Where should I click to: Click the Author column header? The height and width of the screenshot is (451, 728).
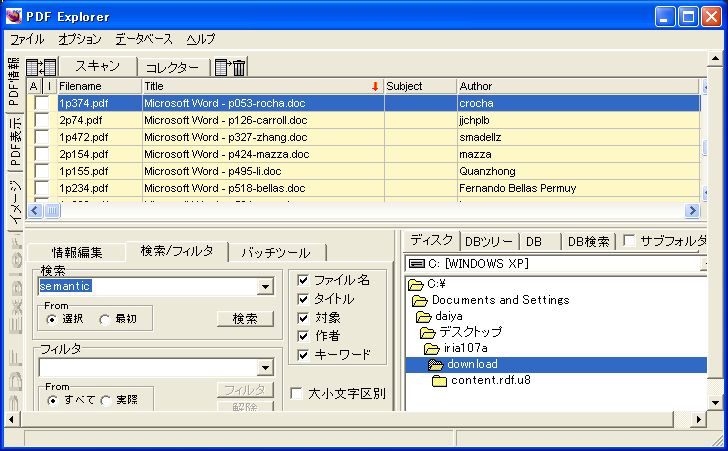click(x=578, y=86)
